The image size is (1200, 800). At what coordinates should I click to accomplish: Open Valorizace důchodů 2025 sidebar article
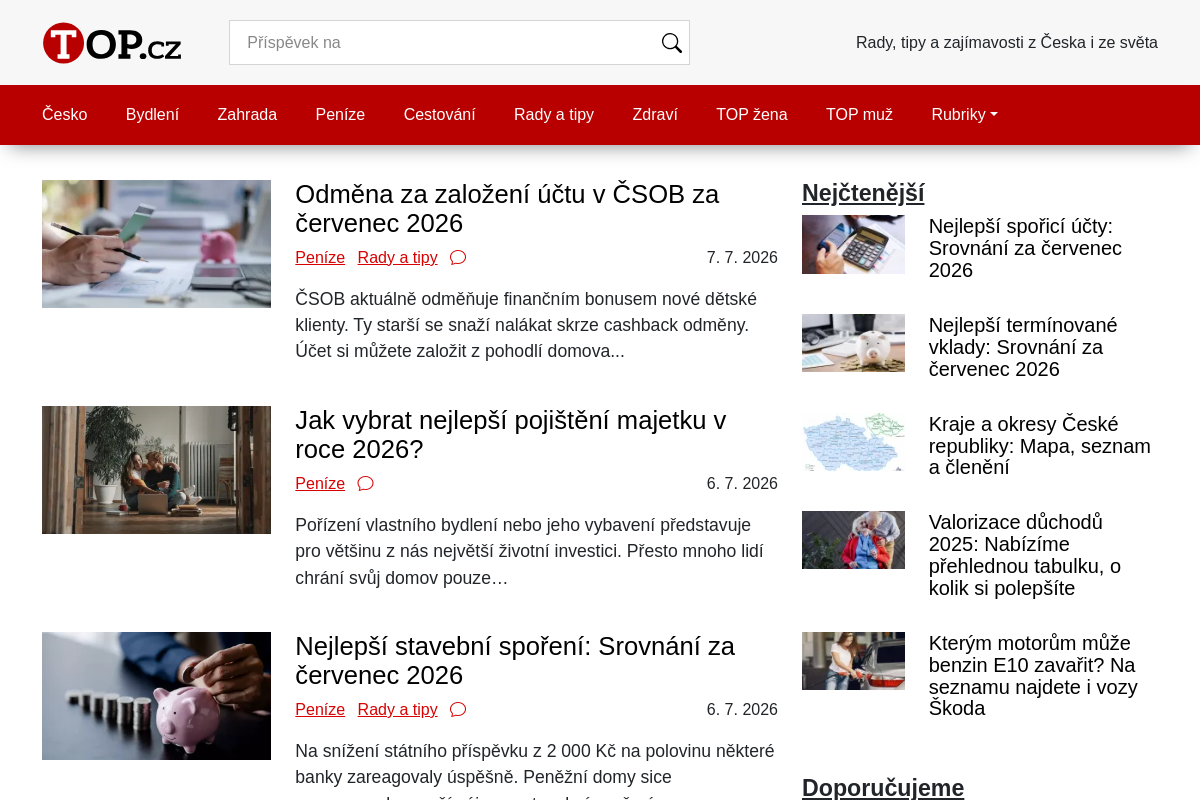coord(1025,555)
